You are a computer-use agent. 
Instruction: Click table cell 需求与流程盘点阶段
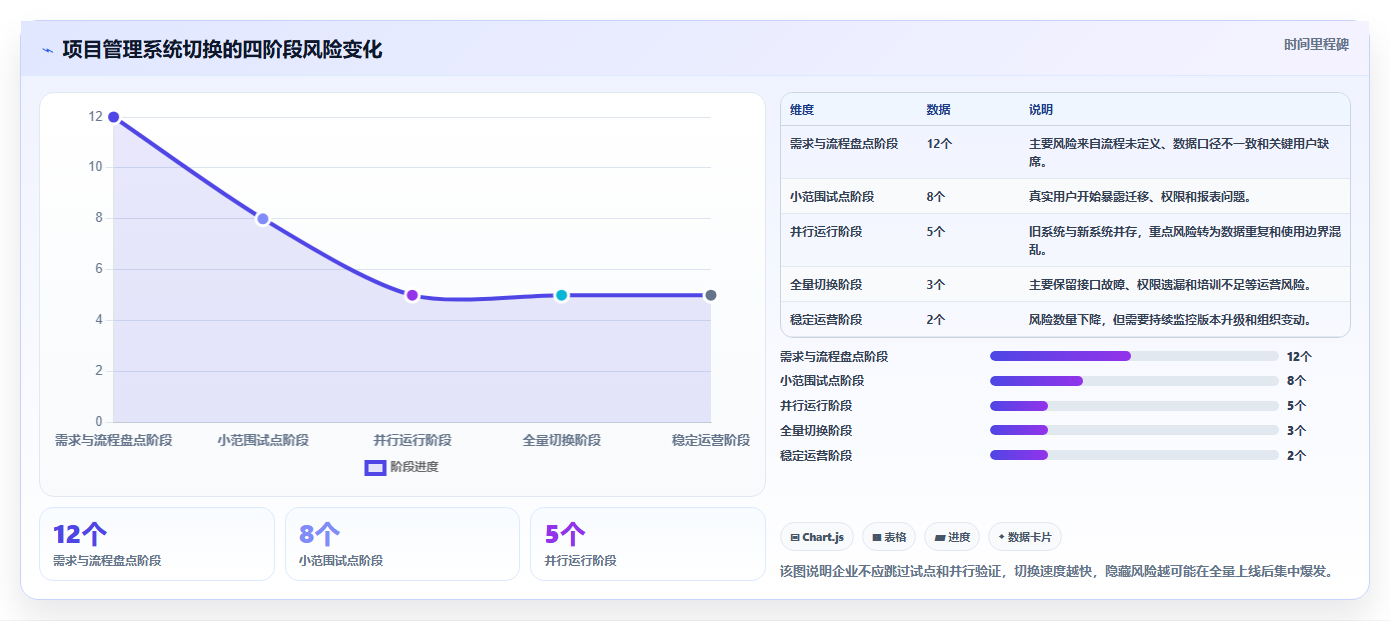pyautogui.click(x=844, y=144)
